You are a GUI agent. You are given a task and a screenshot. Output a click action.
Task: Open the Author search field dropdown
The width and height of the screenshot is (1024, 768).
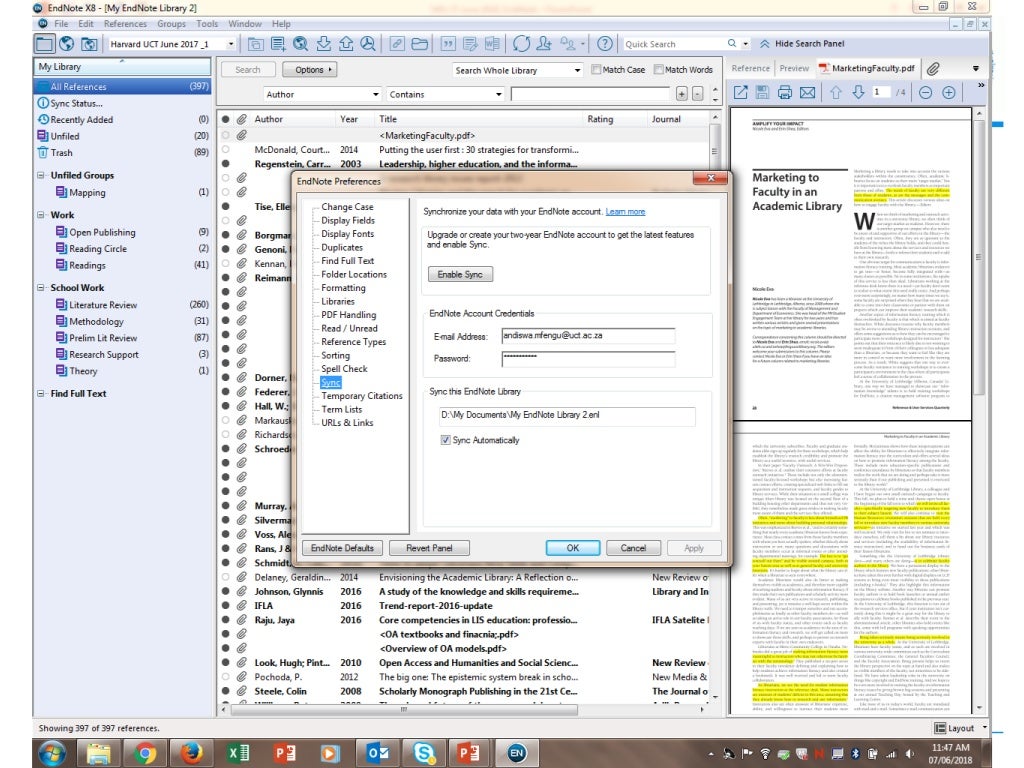point(376,94)
